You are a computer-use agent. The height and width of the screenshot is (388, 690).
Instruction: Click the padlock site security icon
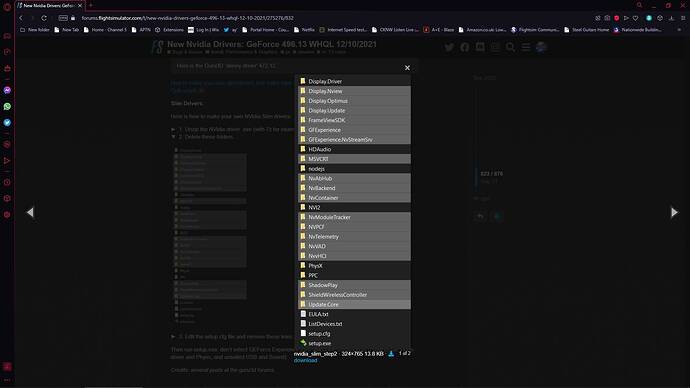coord(73,18)
